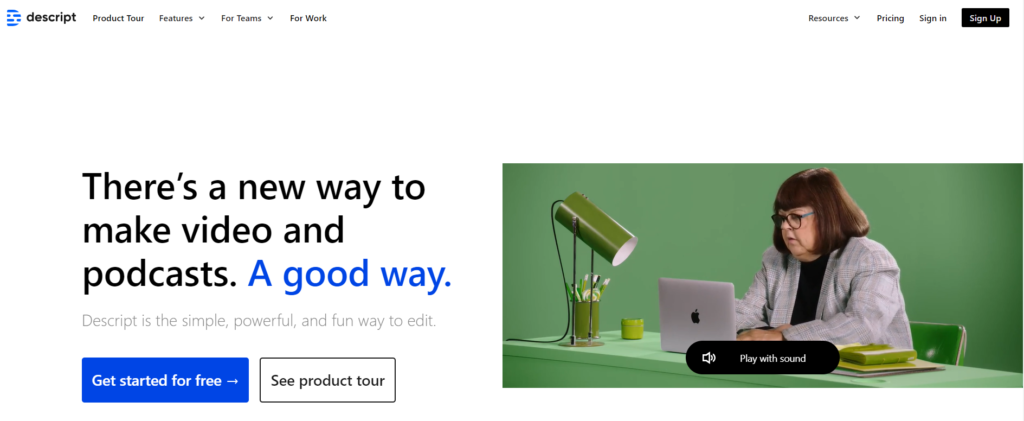The width and height of the screenshot is (1024, 421).
Task: Click the speaker icon on video
Action: (x=709, y=358)
